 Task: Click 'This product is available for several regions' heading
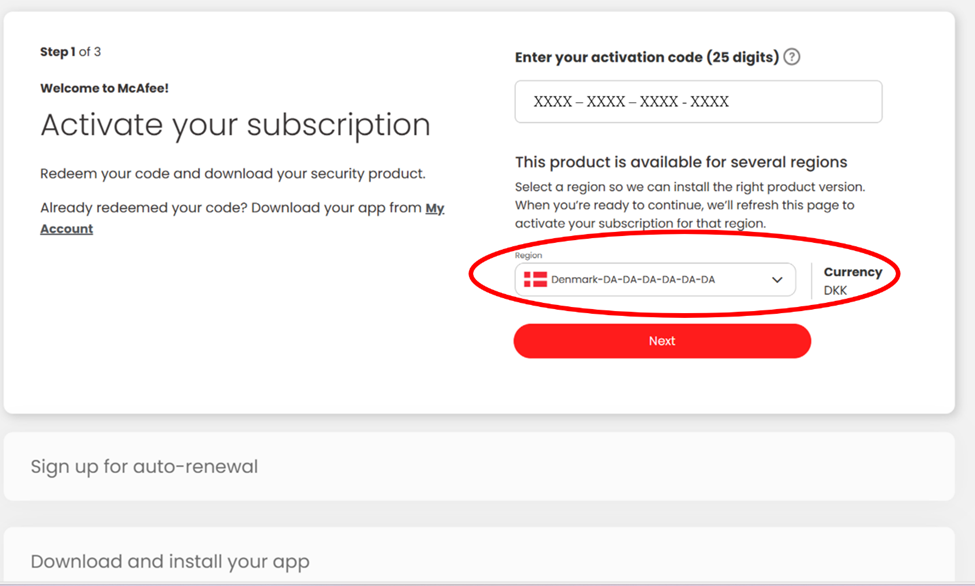point(680,162)
